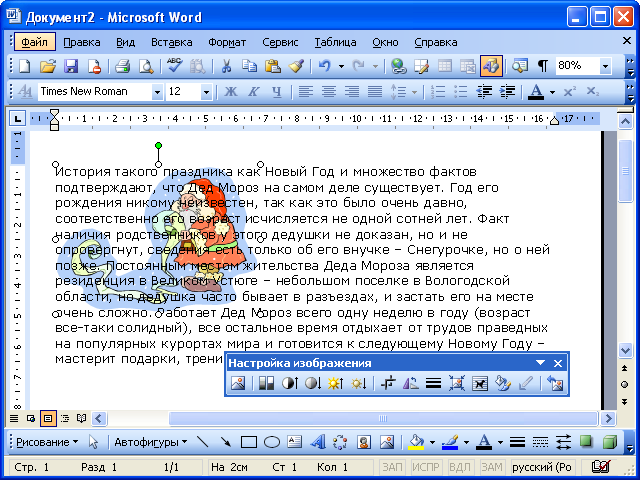Activate Format Painter brush
640x480 pixels.
point(296,66)
